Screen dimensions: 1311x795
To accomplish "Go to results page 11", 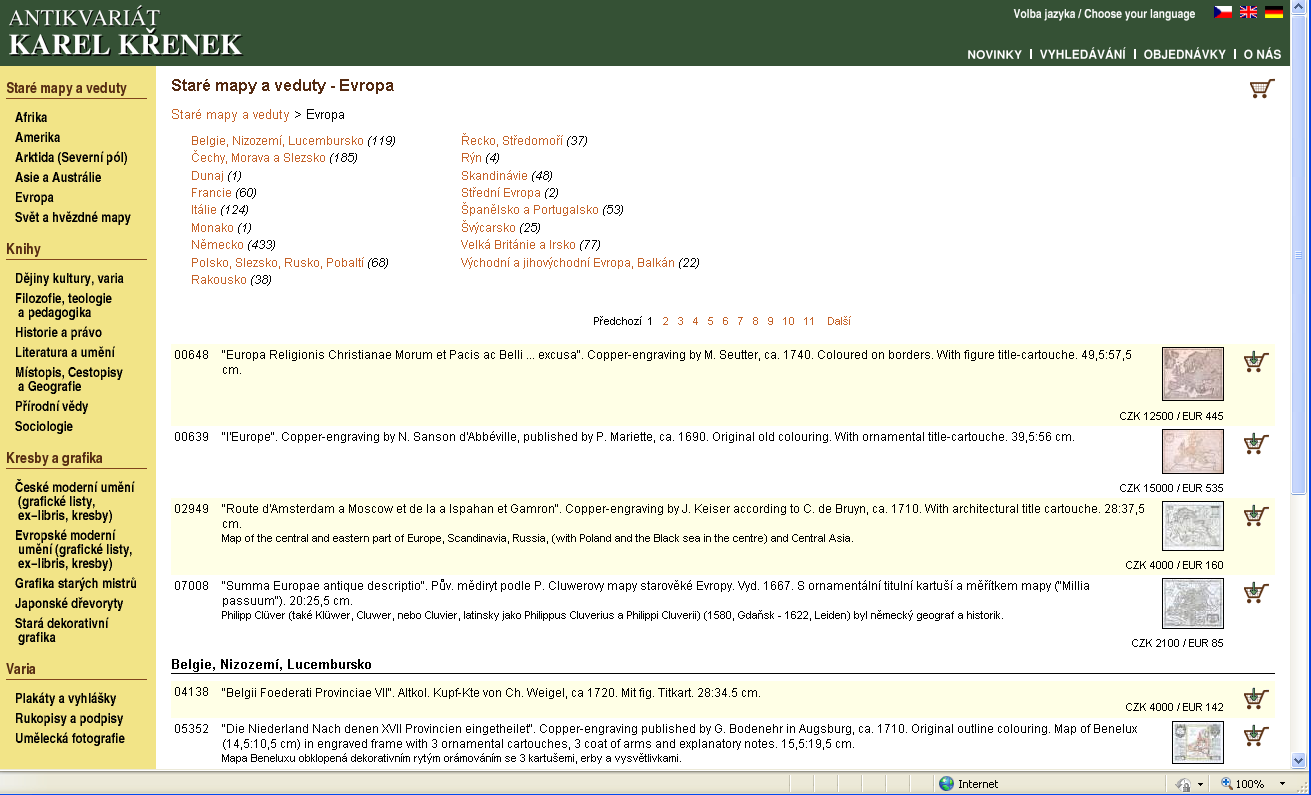I will point(809,322).
